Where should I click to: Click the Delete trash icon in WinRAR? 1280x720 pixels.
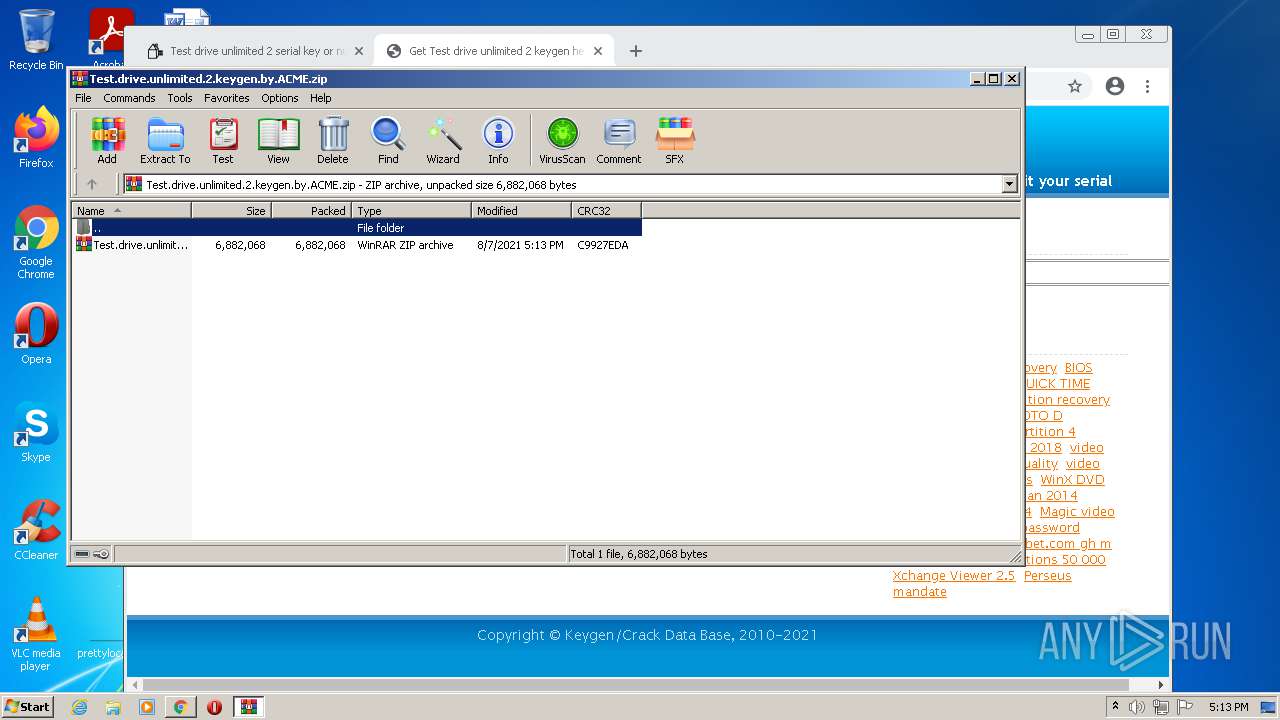pyautogui.click(x=333, y=140)
